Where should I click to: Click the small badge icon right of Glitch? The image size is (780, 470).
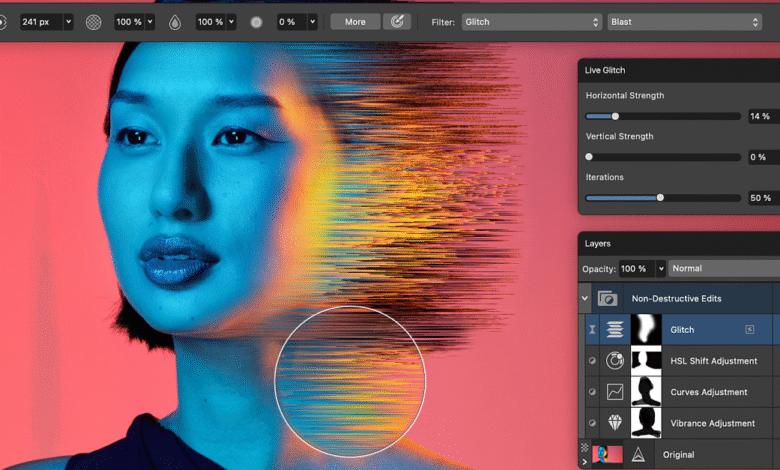click(x=750, y=329)
